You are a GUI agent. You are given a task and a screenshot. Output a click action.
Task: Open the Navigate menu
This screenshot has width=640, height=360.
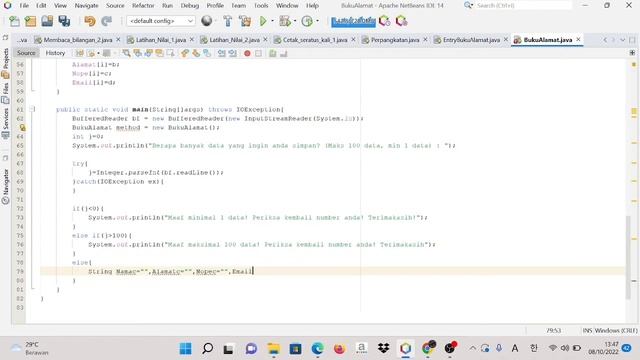tap(87, 6)
